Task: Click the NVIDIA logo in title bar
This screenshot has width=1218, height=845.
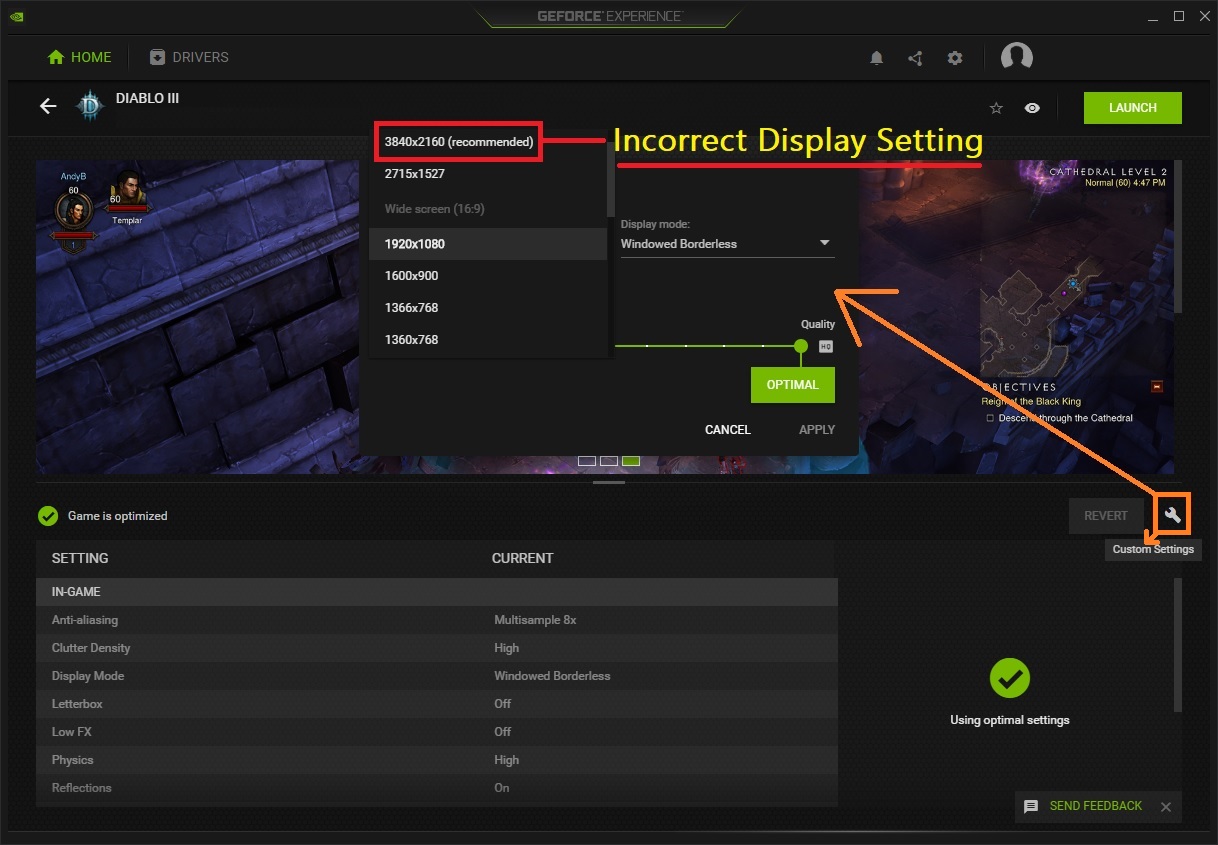Action: tap(17, 16)
